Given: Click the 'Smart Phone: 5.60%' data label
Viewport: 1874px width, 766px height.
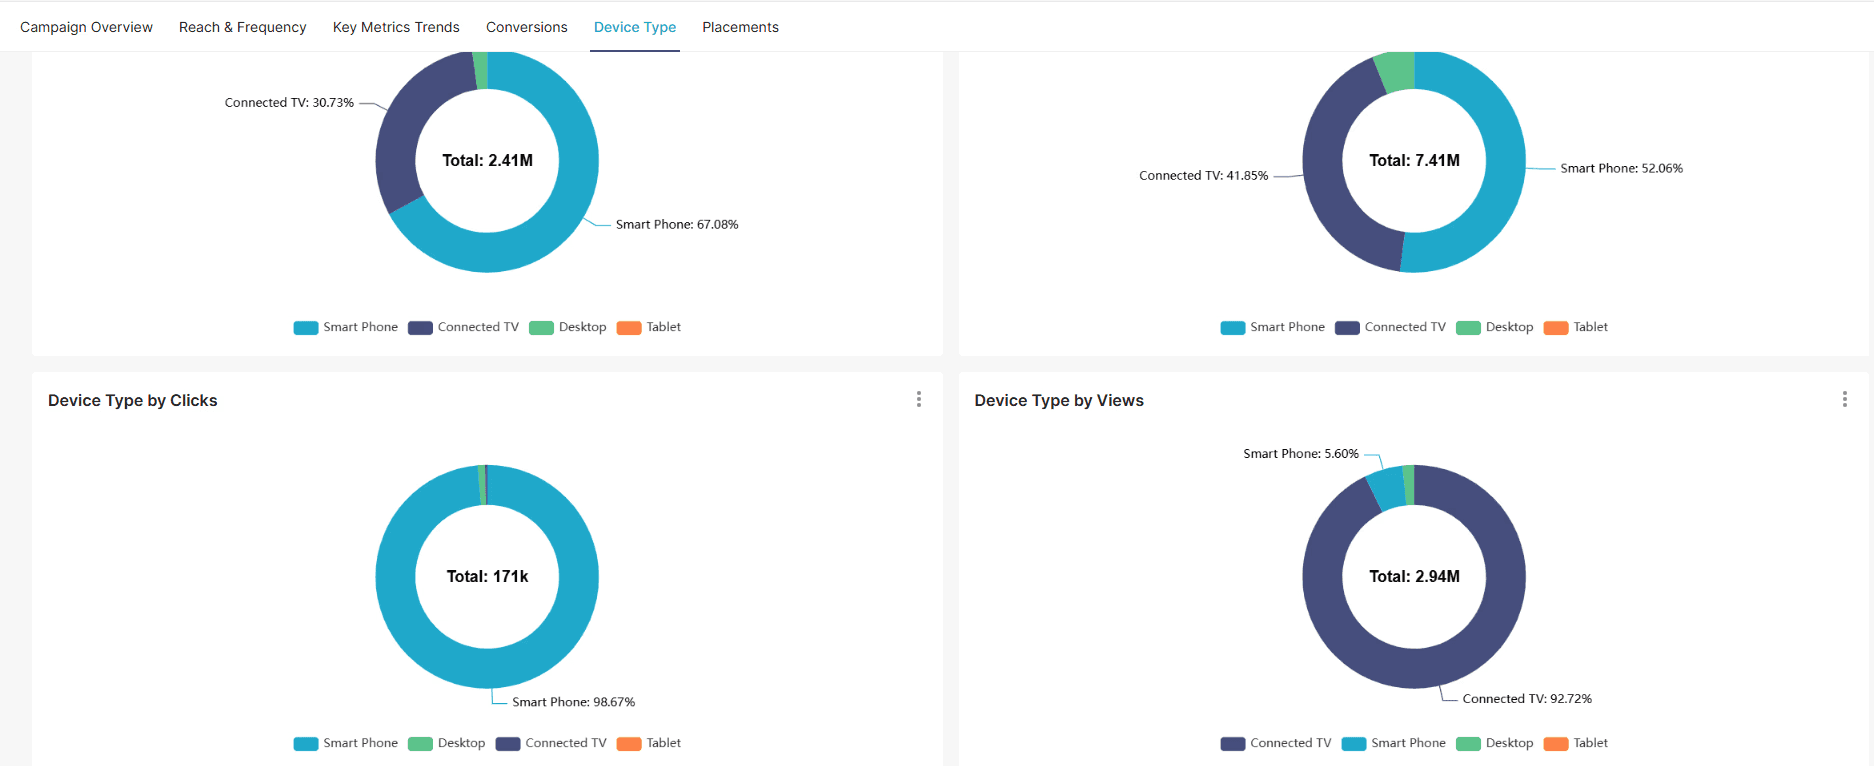Looking at the screenshot, I should click(x=1301, y=454).
